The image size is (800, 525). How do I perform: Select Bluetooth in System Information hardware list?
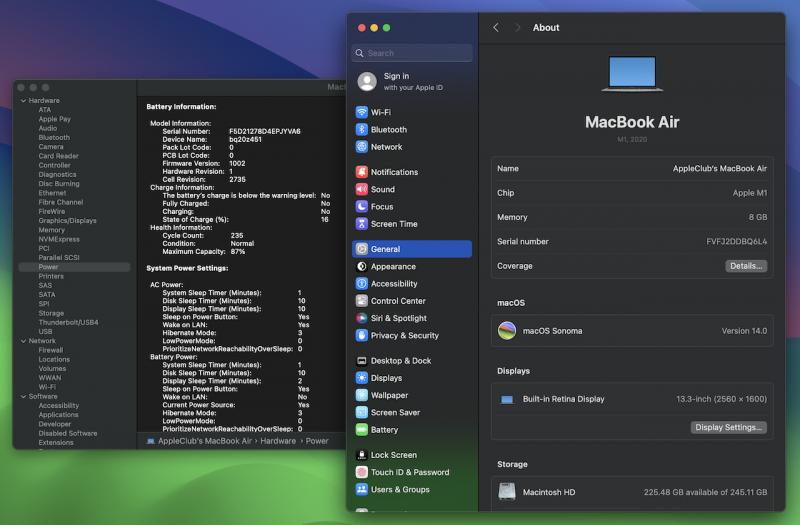54,138
